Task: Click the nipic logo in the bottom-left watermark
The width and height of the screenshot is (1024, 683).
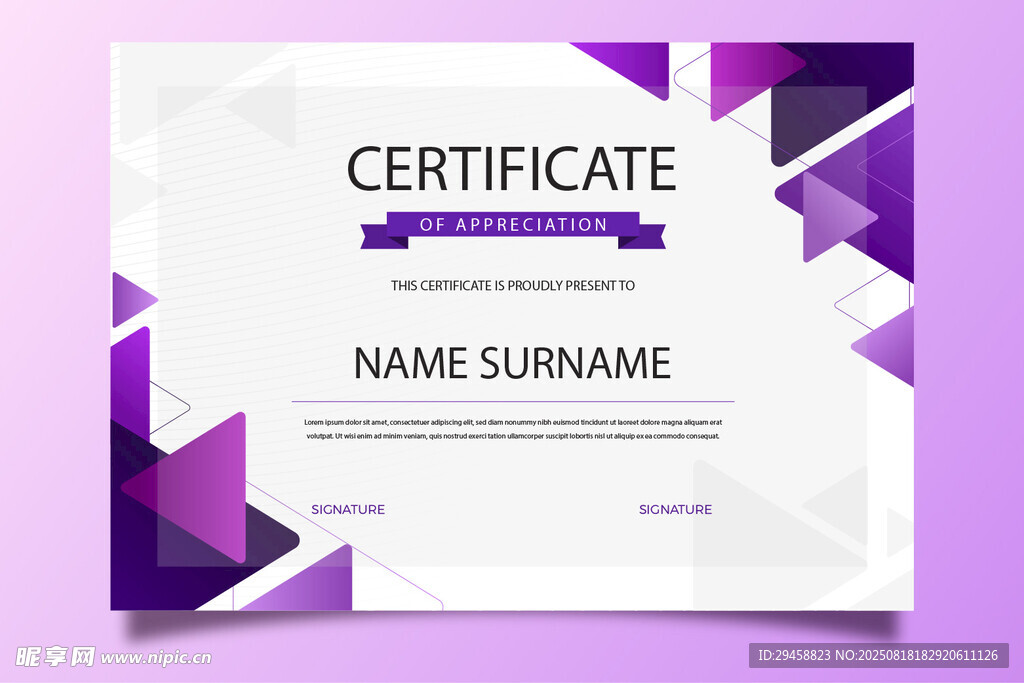Action: (54, 656)
